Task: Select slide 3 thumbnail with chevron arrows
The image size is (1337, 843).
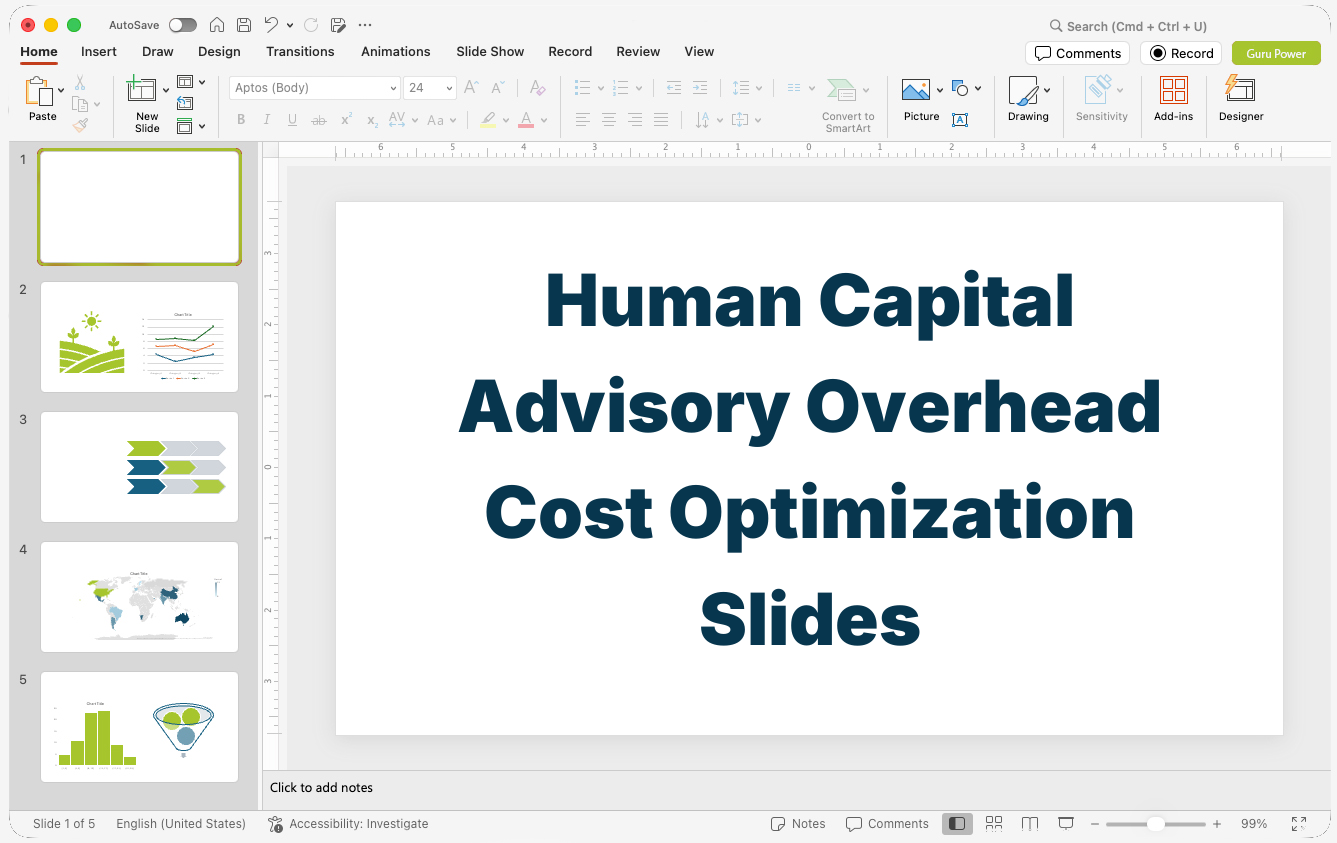Action: tap(139, 467)
